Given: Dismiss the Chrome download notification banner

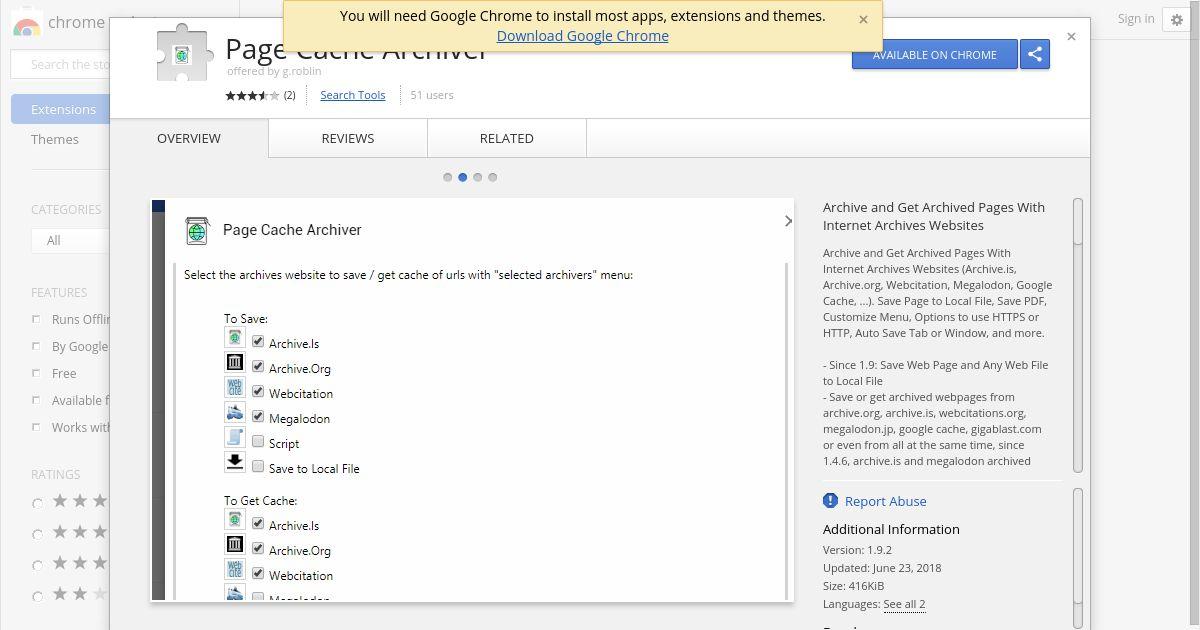Looking at the screenshot, I should coord(863,19).
